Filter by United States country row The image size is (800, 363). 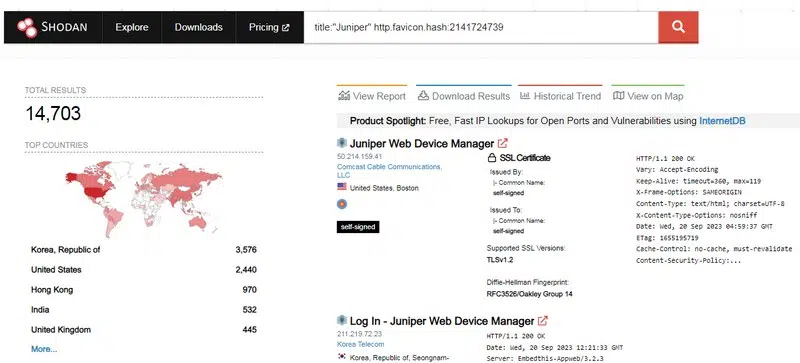coord(144,270)
